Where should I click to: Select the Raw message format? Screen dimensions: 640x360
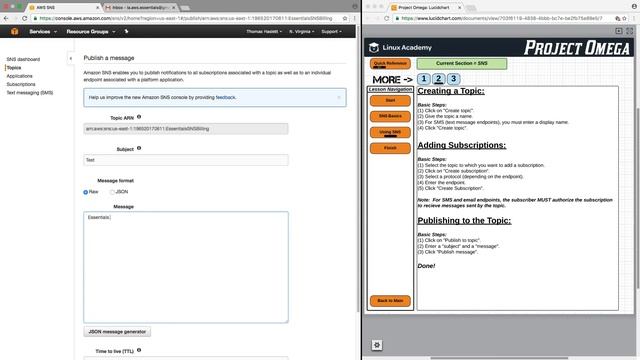click(x=86, y=192)
